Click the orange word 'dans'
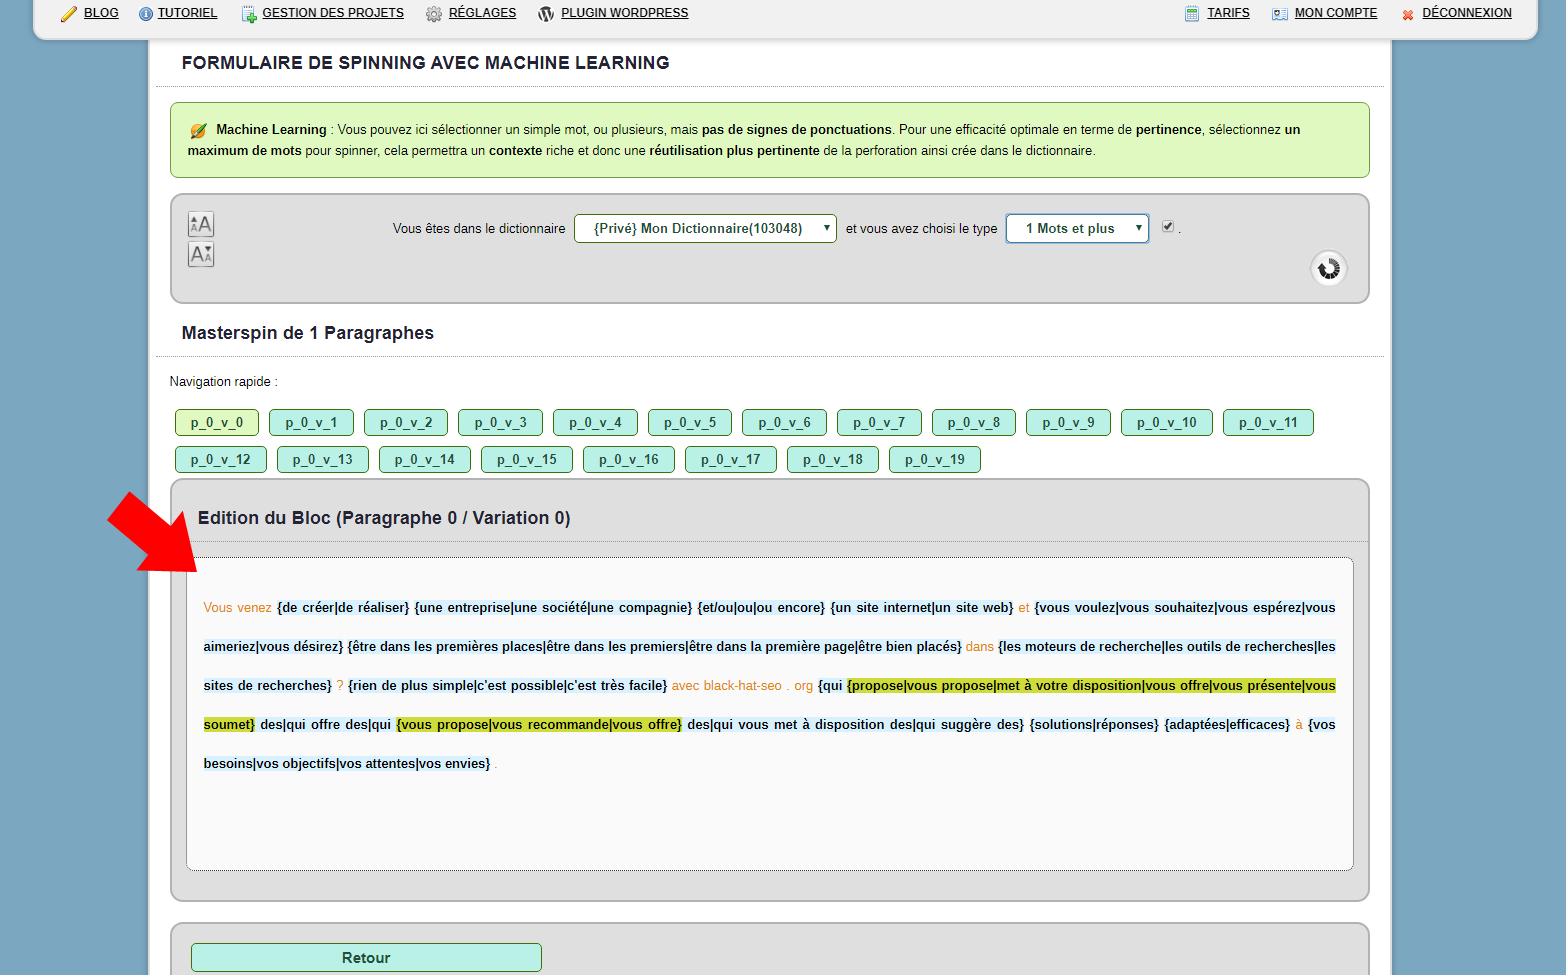Screen dimensions: 1566x975 click(980, 647)
